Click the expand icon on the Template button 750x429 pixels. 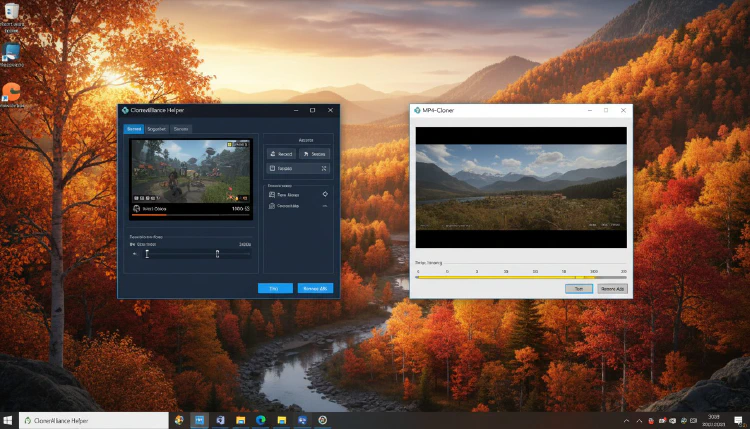pyautogui.click(x=324, y=169)
